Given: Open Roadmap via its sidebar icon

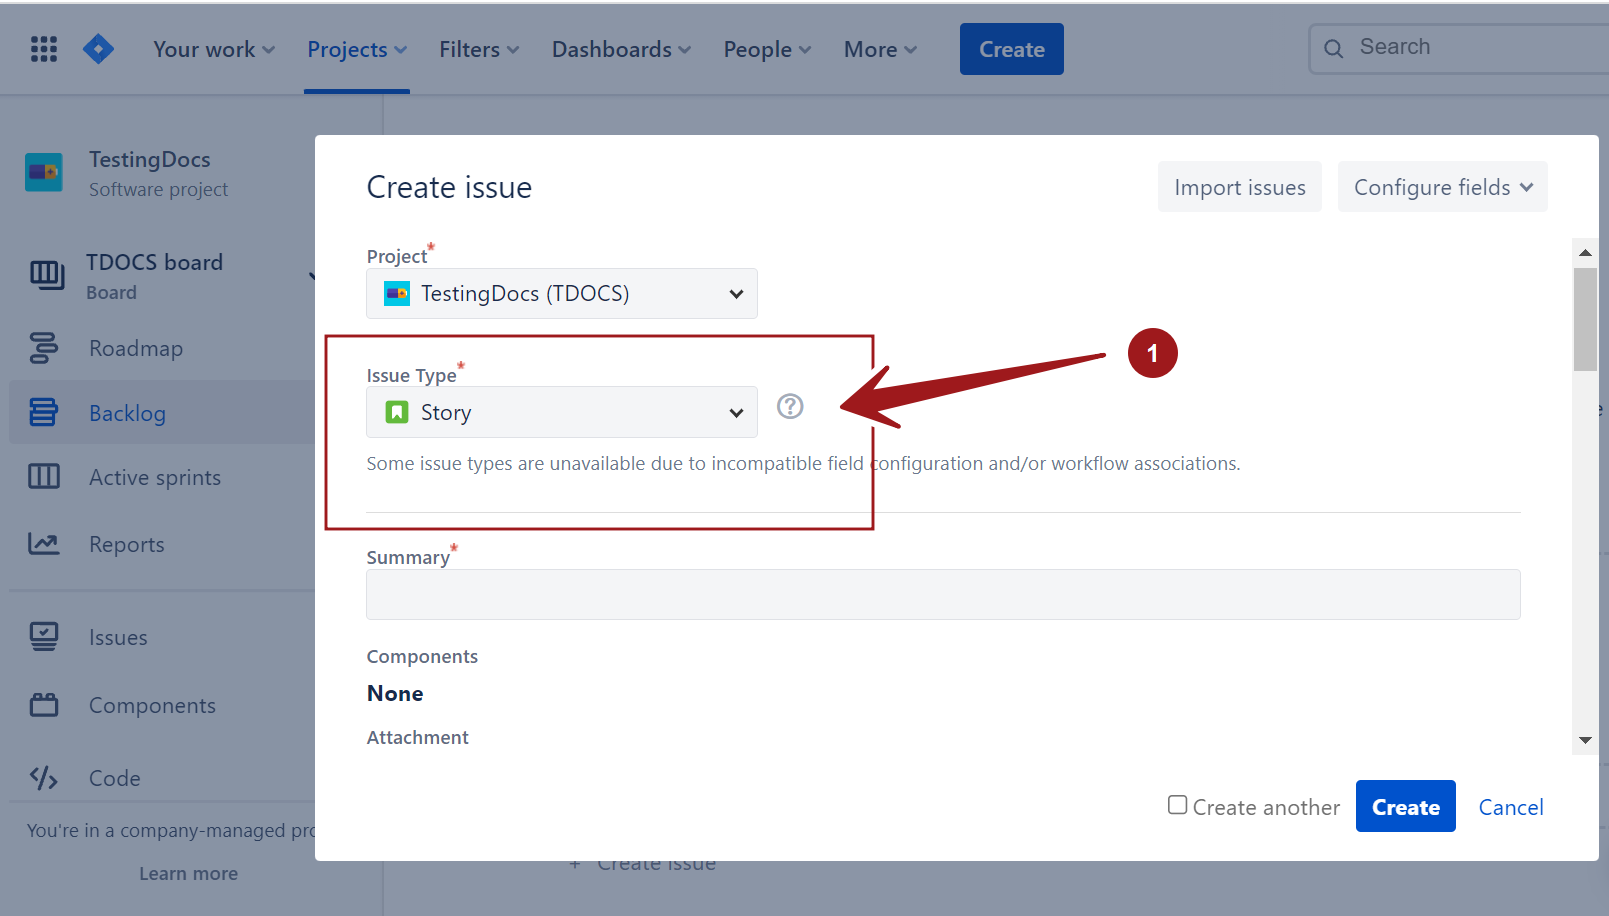Looking at the screenshot, I should [44, 348].
